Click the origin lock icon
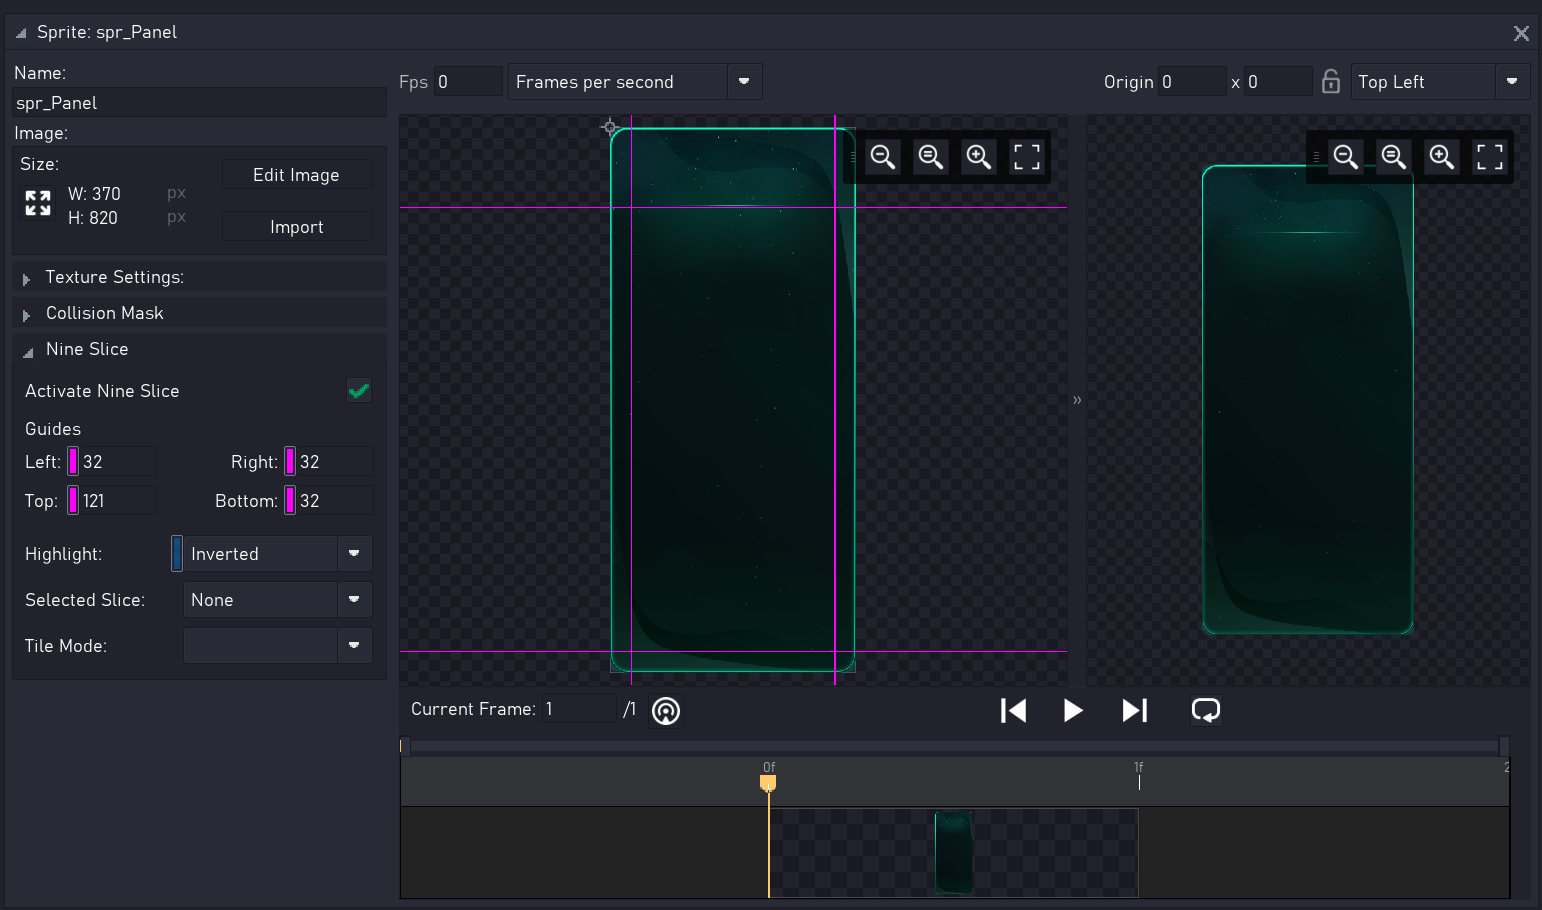Viewport: 1542px width, 910px height. point(1330,82)
